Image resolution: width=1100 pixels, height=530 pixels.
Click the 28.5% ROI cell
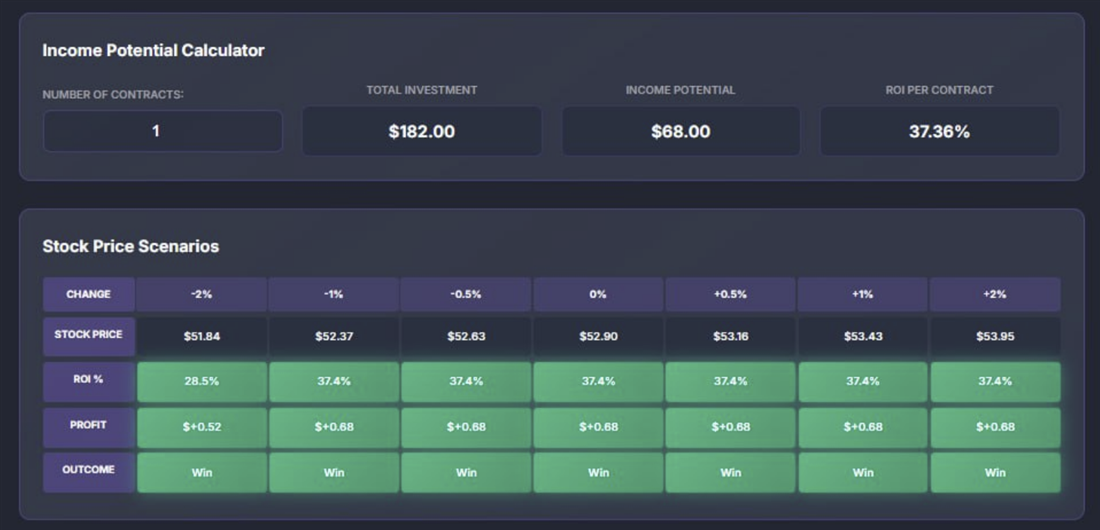202,381
